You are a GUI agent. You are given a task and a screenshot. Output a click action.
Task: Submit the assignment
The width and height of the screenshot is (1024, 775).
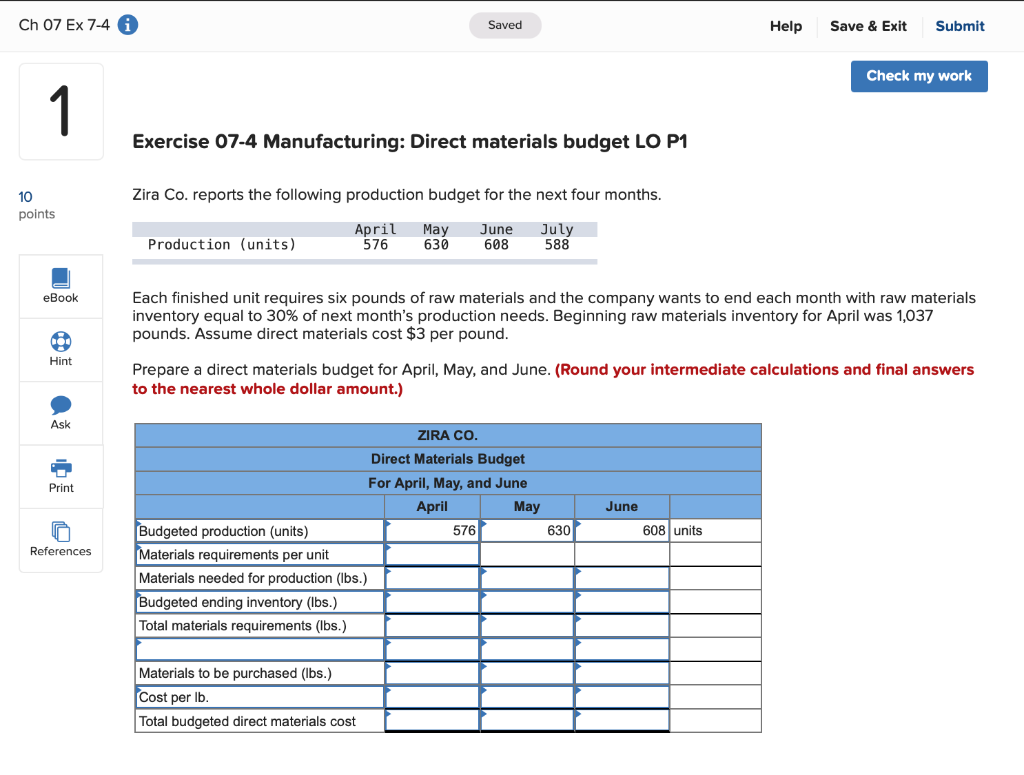tap(959, 26)
